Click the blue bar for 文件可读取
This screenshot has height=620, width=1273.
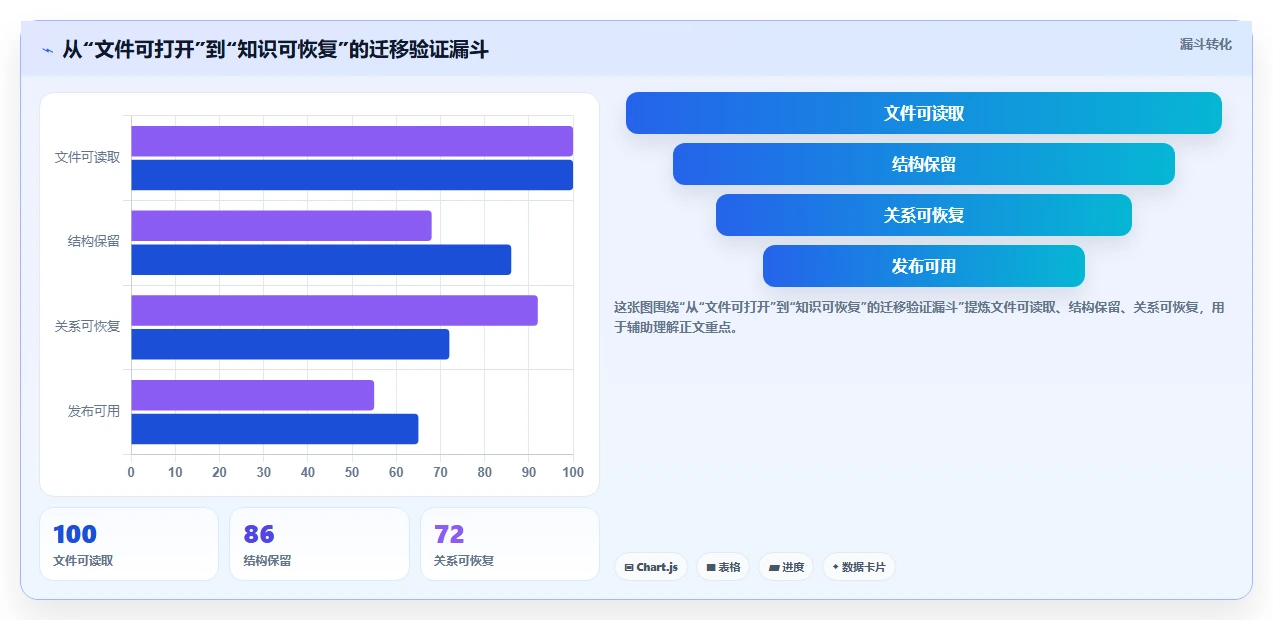[x=352, y=175]
